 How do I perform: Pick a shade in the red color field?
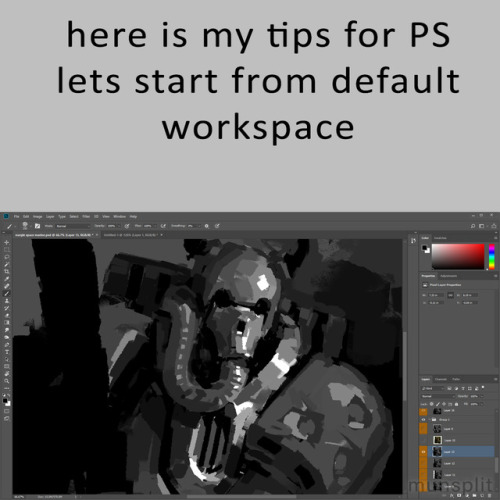point(458,257)
